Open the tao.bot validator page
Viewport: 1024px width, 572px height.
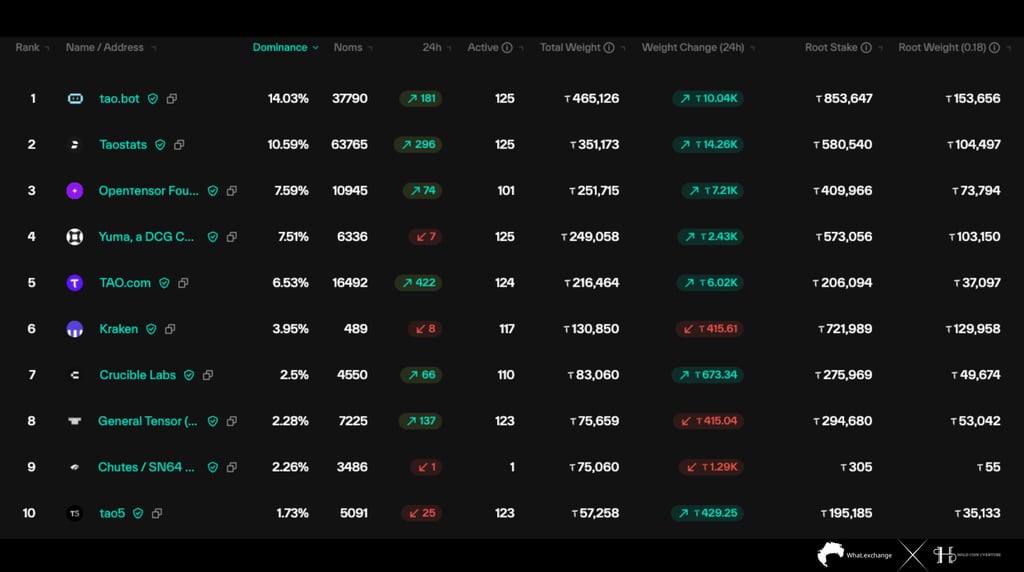[119, 99]
